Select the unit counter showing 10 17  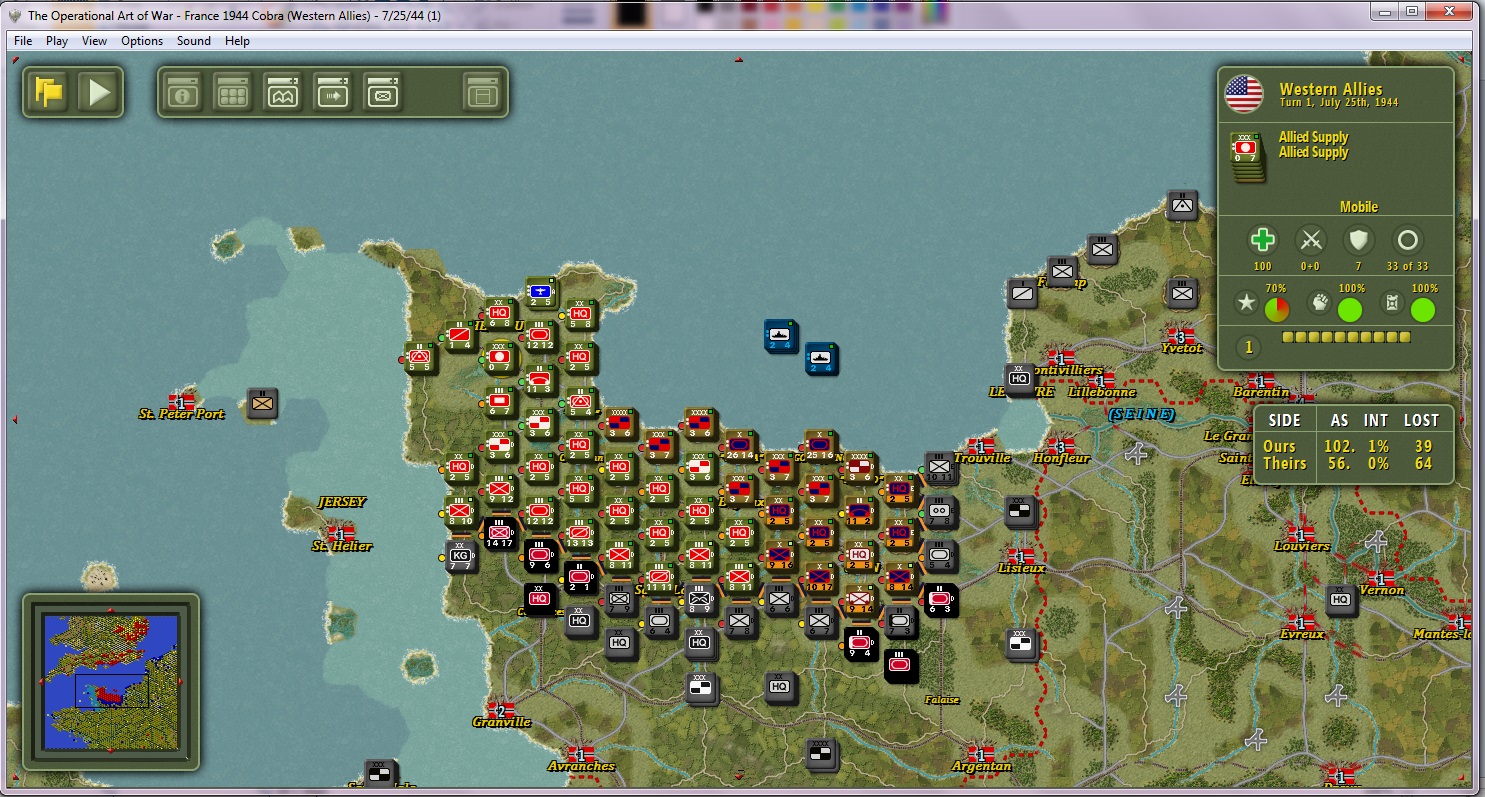(820, 578)
